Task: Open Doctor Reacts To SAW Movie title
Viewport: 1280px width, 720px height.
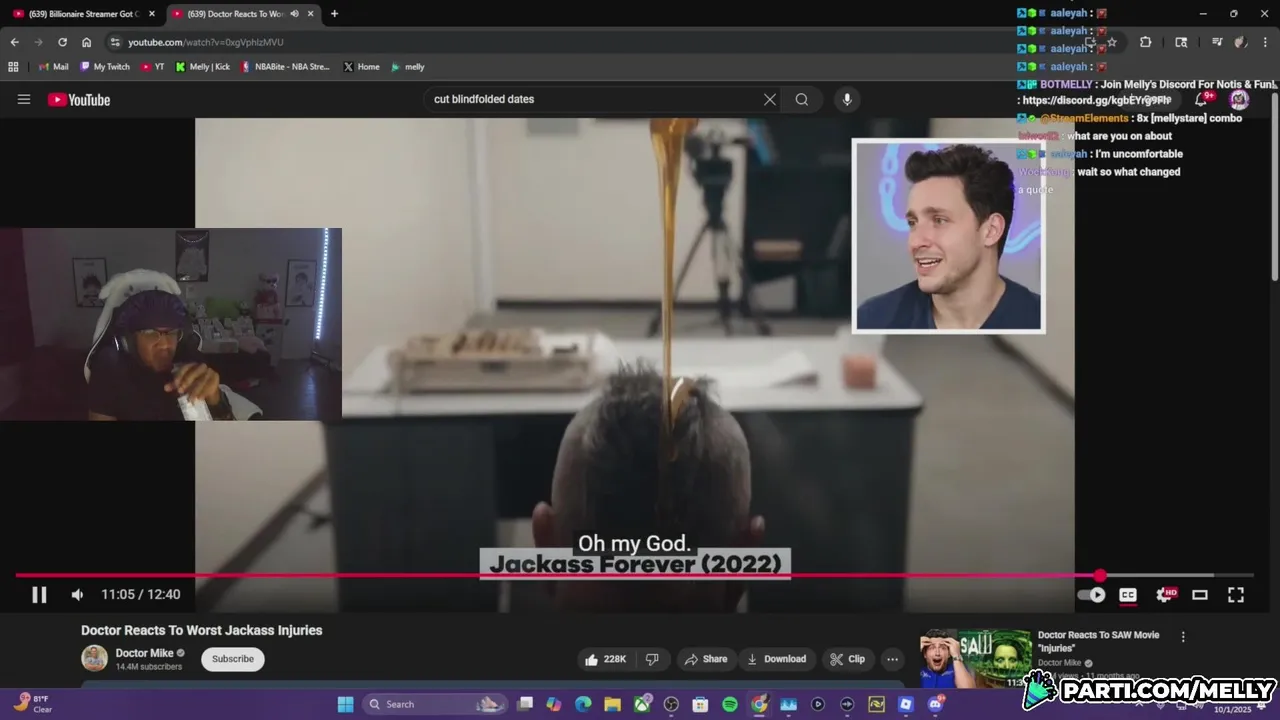Action: pyautogui.click(x=1098, y=641)
